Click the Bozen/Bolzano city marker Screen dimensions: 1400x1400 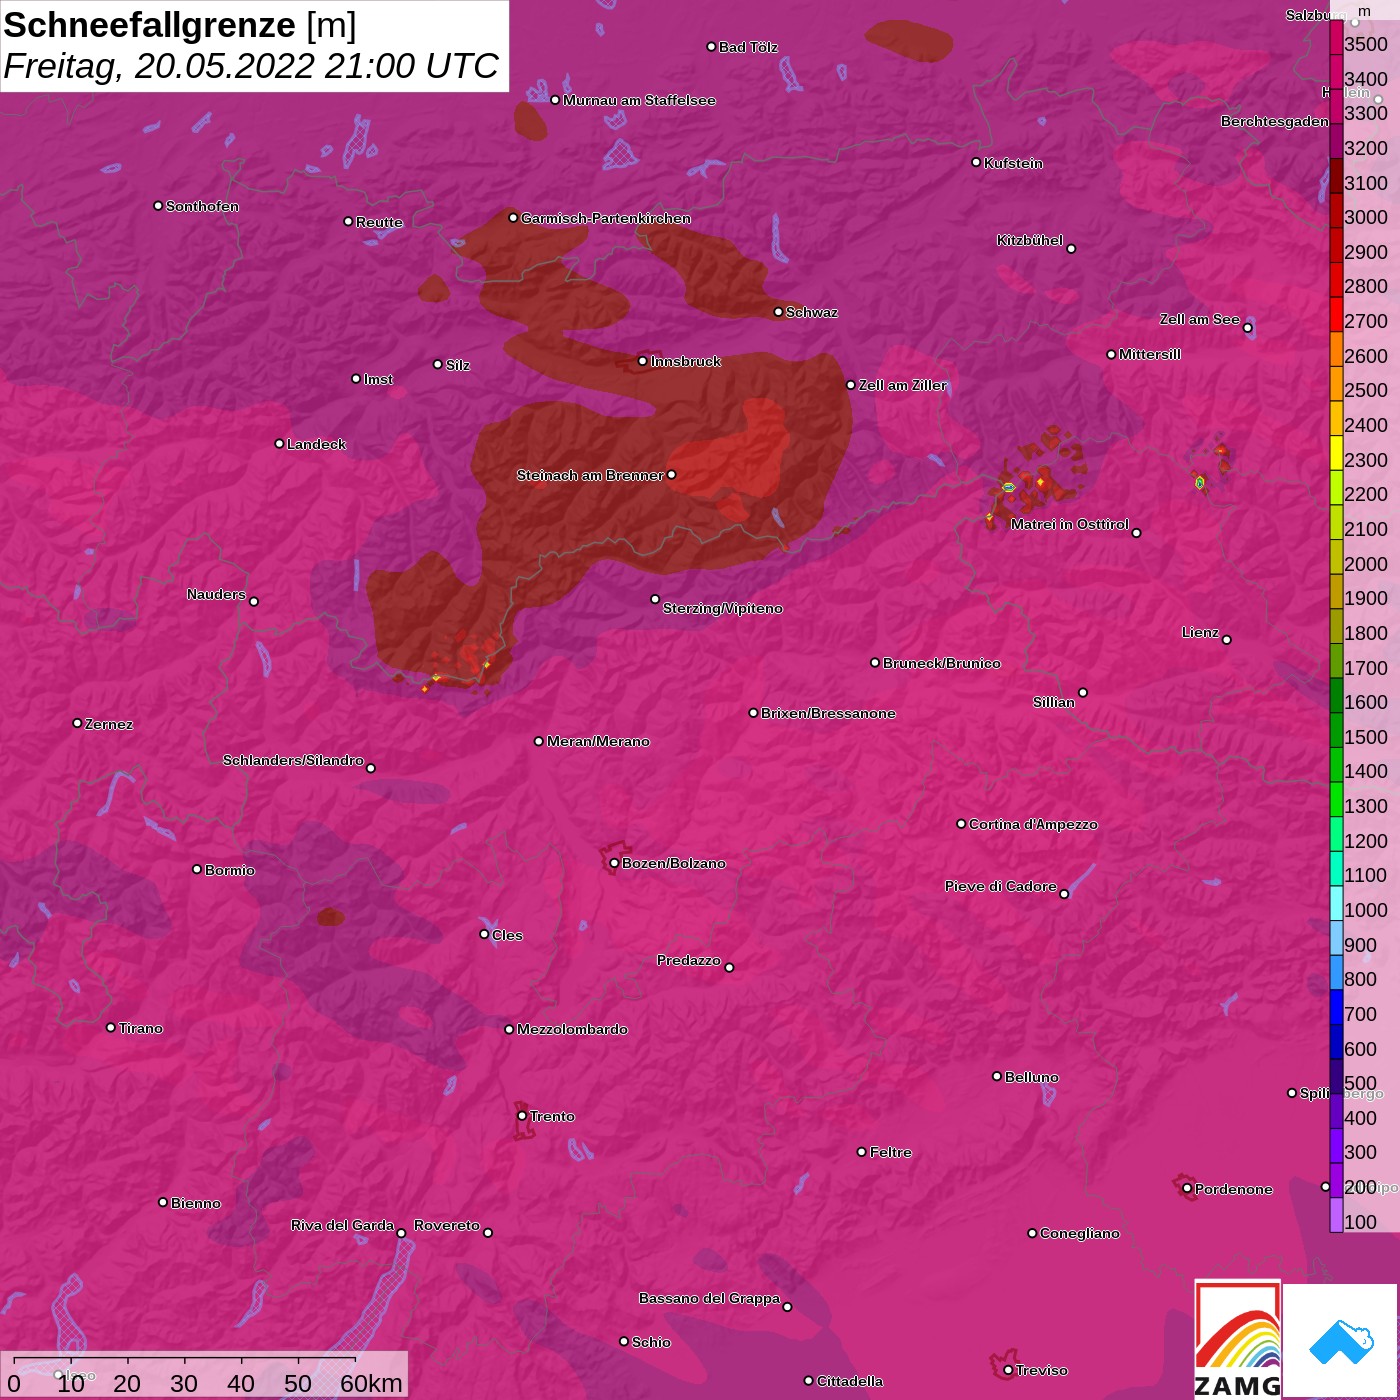614,863
